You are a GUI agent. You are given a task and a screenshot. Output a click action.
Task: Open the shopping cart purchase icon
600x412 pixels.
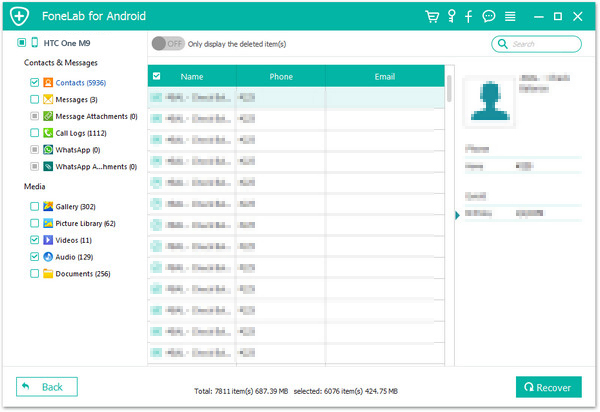[x=432, y=16]
